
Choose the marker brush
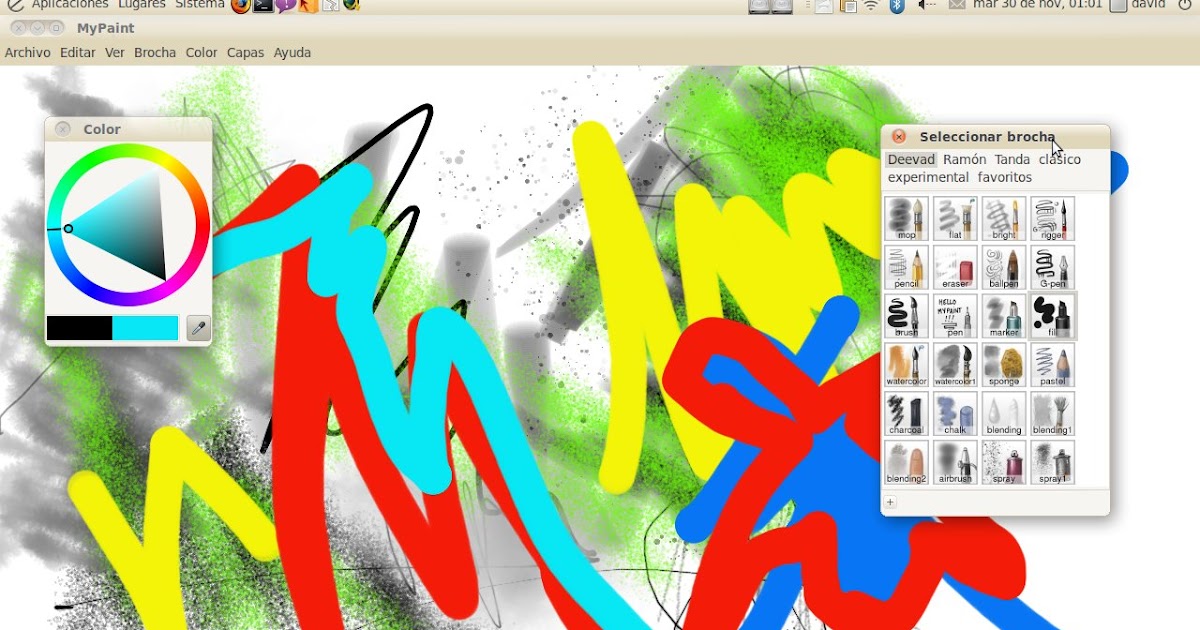1004,316
